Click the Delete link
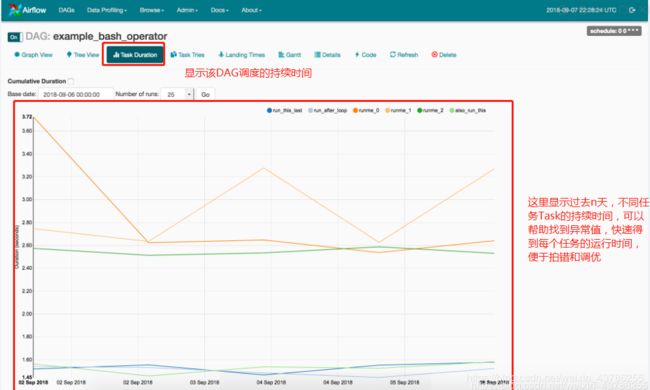 pos(444,55)
